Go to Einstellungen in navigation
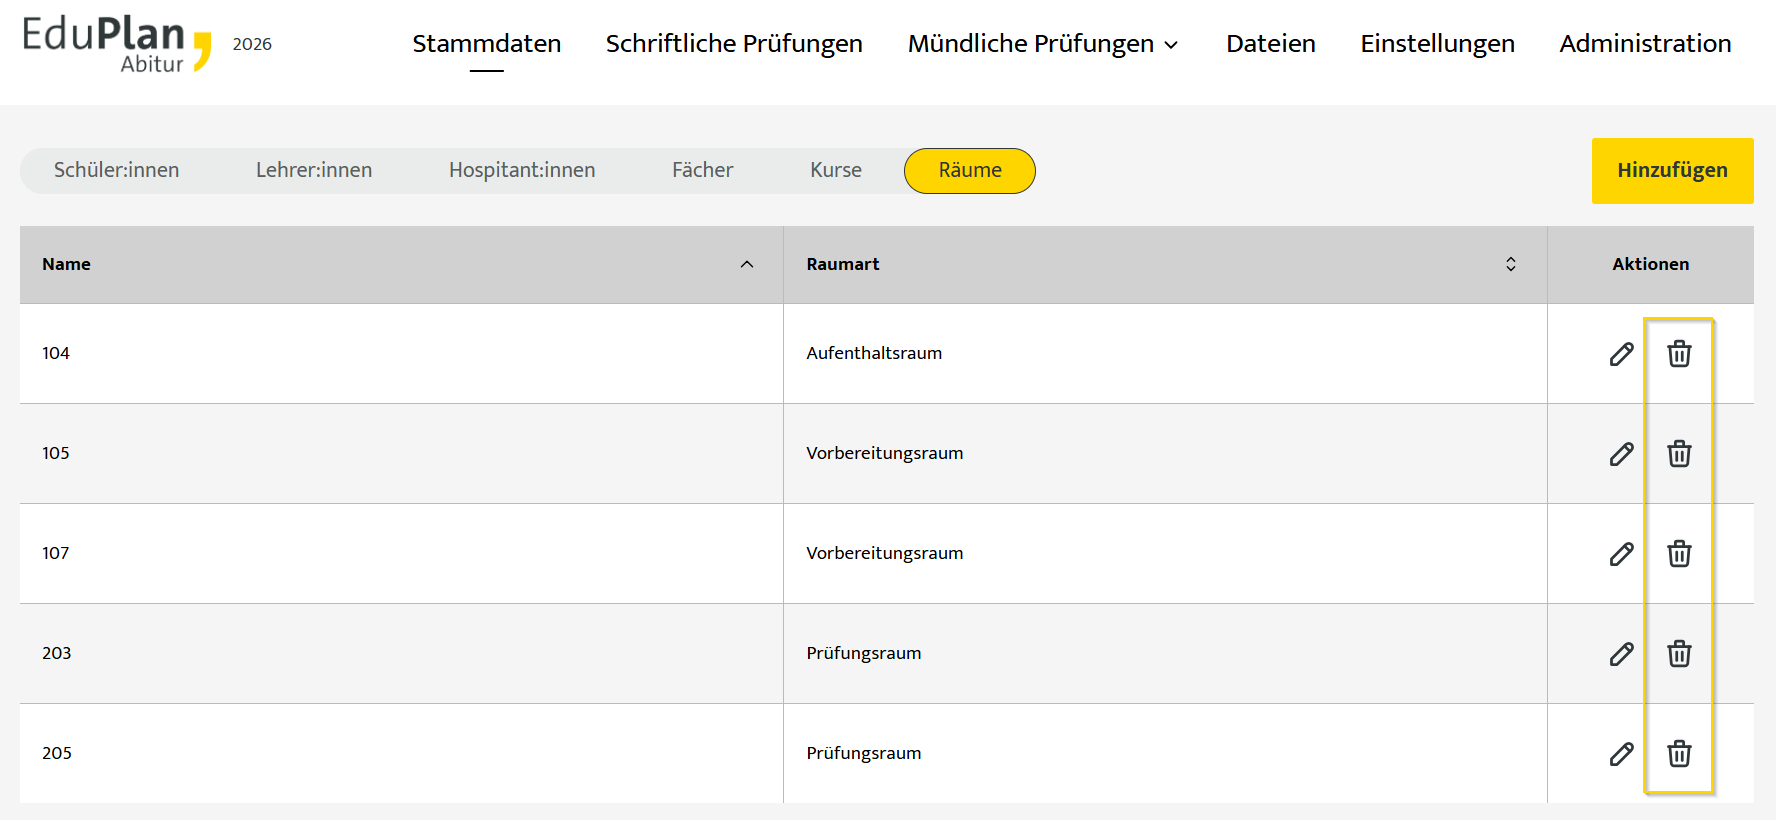 click(x=1437, y=44)
